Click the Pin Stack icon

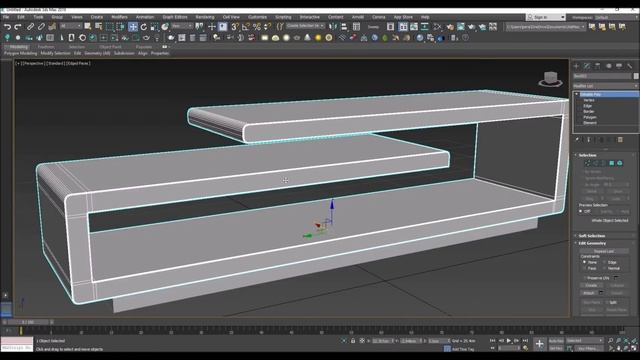[577, 140]
